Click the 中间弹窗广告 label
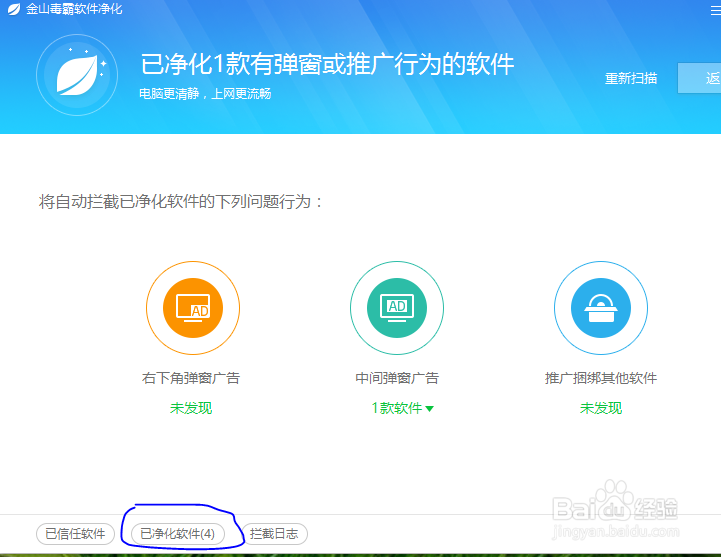 coord(397,378)
